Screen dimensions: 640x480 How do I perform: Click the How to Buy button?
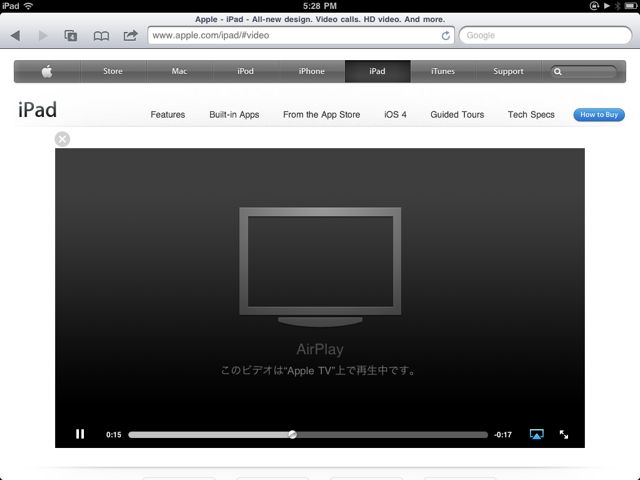click(599, 115)
